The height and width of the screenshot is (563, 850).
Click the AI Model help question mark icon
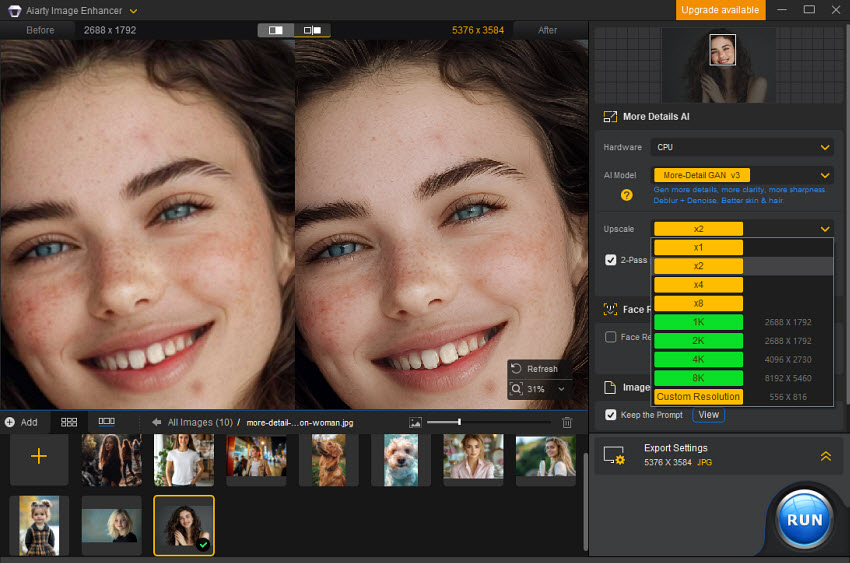click(626, 195)
